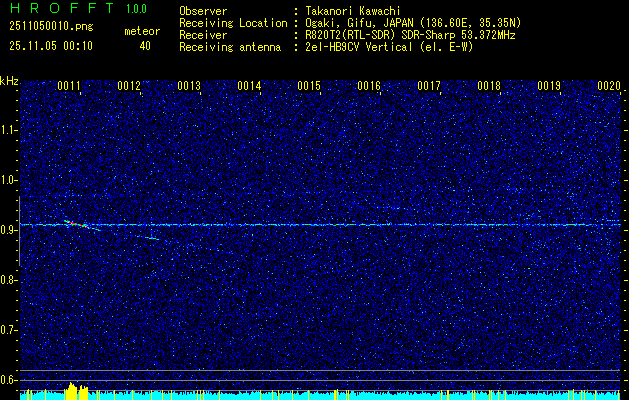Click the 0.7 kHz axis label
This screenshot has height=400, width=629.
click(9, 330)
